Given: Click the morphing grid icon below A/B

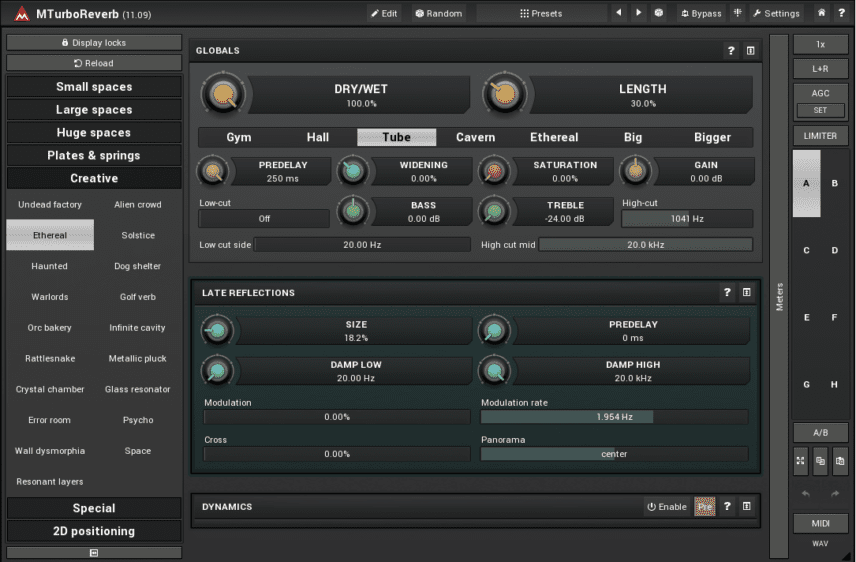Looking at the screenshot, I should point(800,461).
